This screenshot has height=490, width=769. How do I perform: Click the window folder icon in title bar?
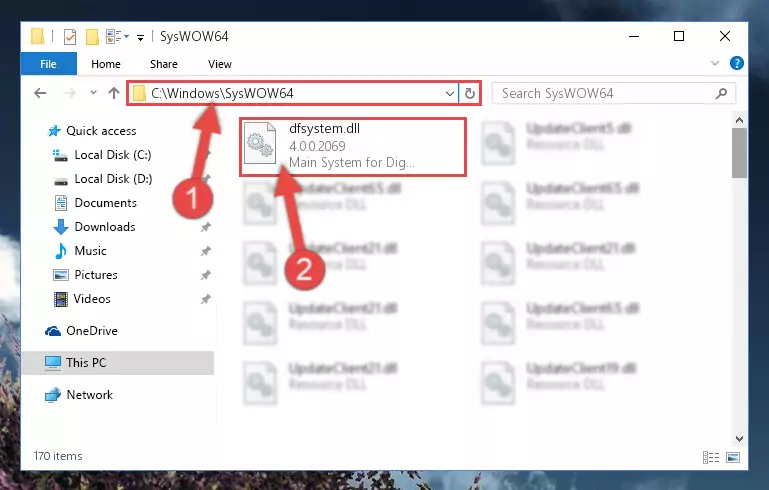(x=38, y=36)
